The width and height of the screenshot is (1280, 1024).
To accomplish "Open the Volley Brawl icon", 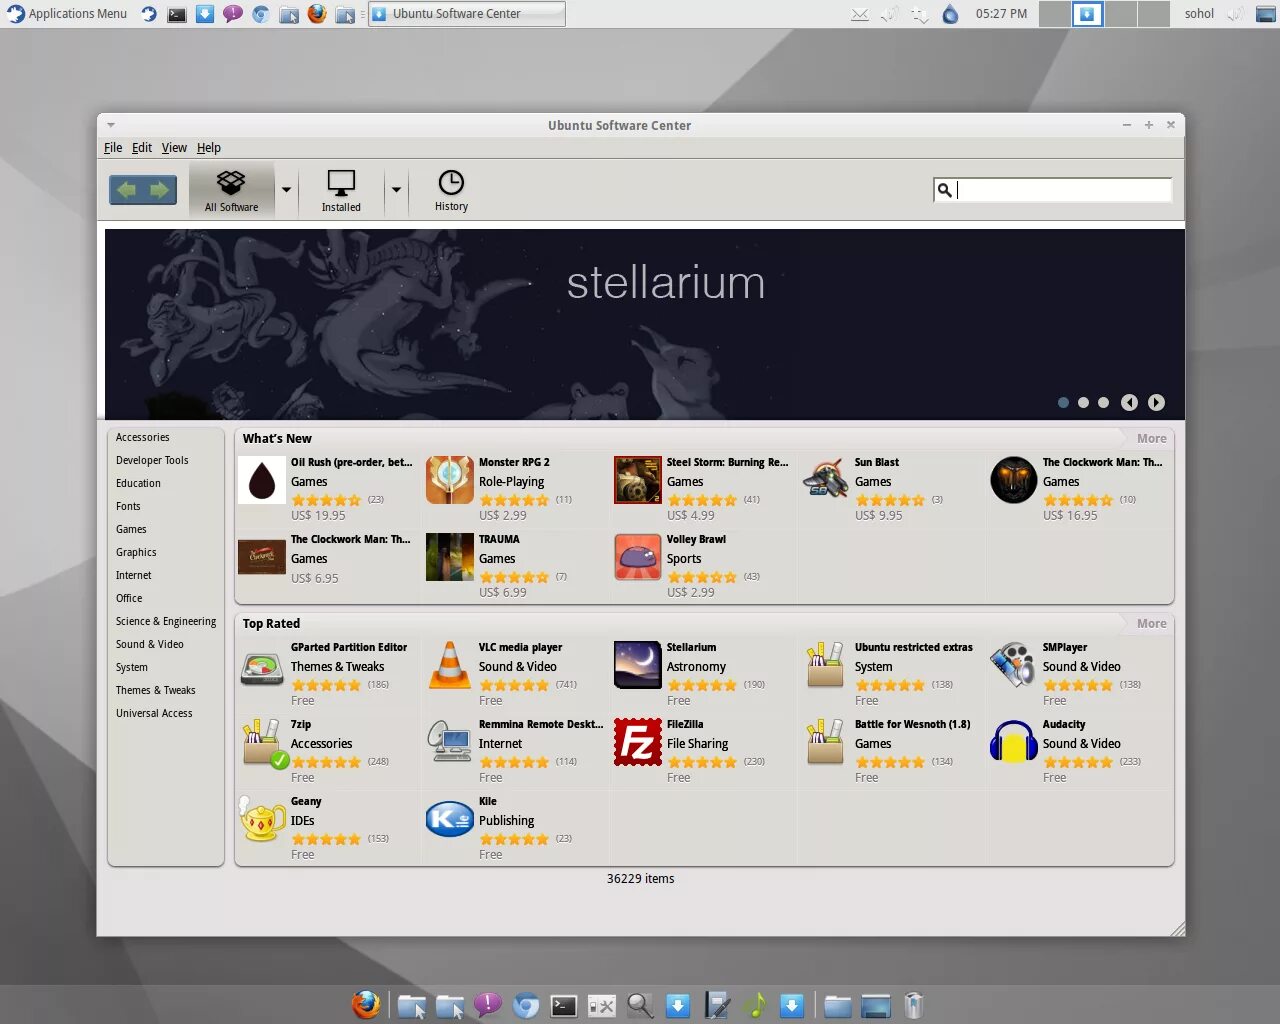I will click(638, 557).
